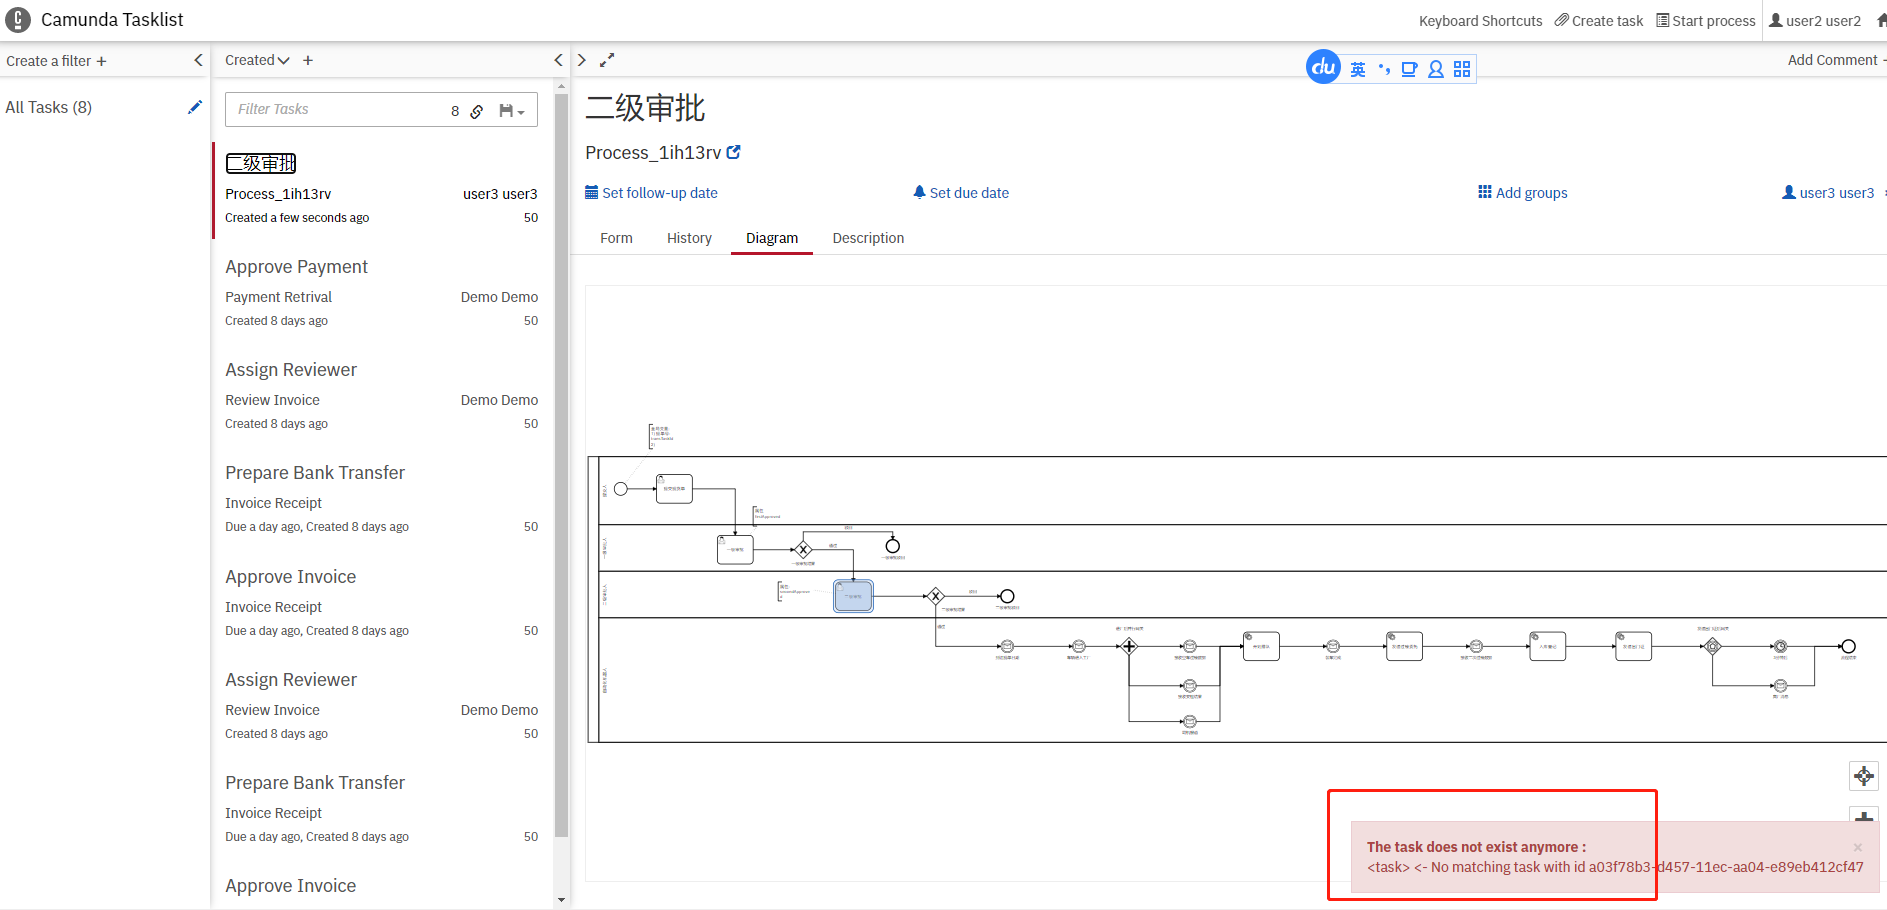Viewport: 1887px width, 910px height.
Task: Toggle punctuation mode in input method bar
Action: (1384, 69)
